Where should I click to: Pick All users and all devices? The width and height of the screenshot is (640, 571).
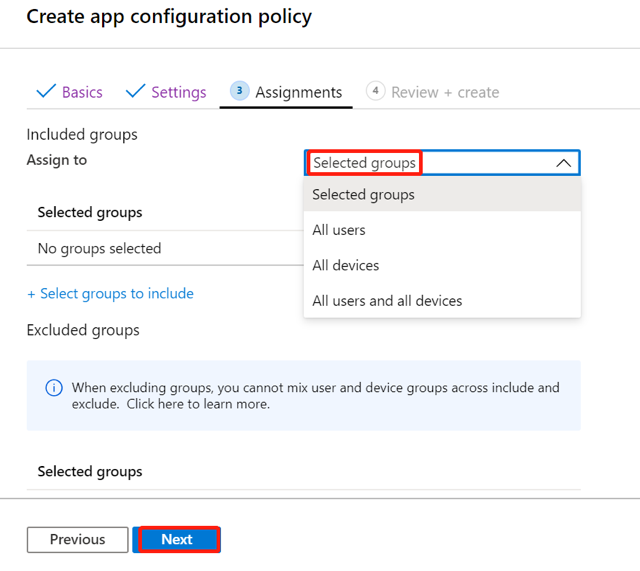tap(442, 301)
